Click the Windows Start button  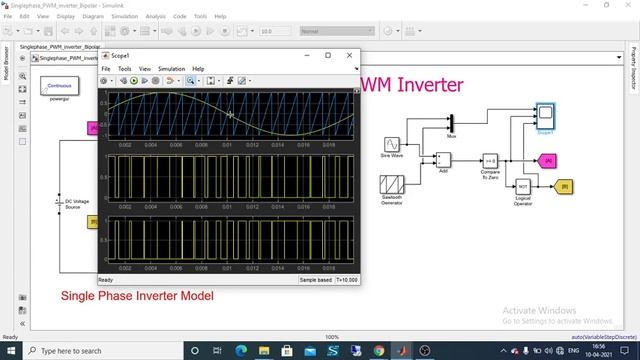(11, 351)
